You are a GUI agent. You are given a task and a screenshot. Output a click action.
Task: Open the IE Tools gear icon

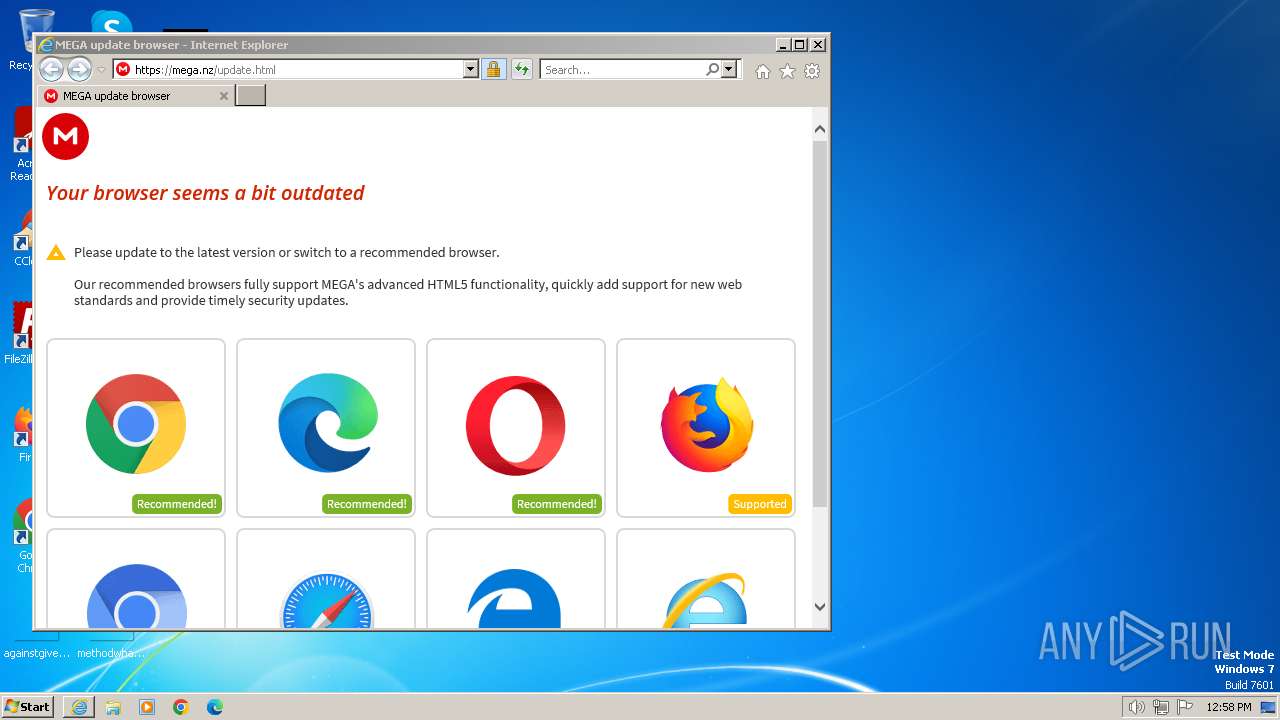point(812,71)
